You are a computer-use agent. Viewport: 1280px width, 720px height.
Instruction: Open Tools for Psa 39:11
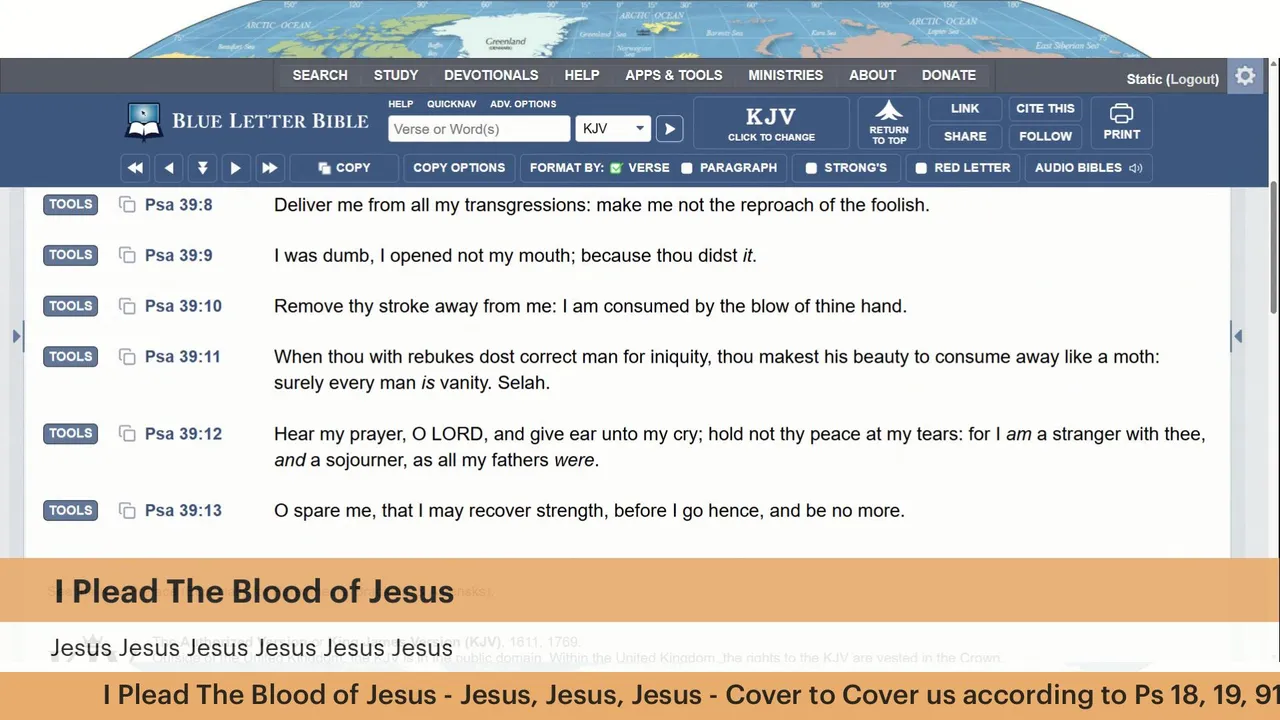click(x=70, y=357)
